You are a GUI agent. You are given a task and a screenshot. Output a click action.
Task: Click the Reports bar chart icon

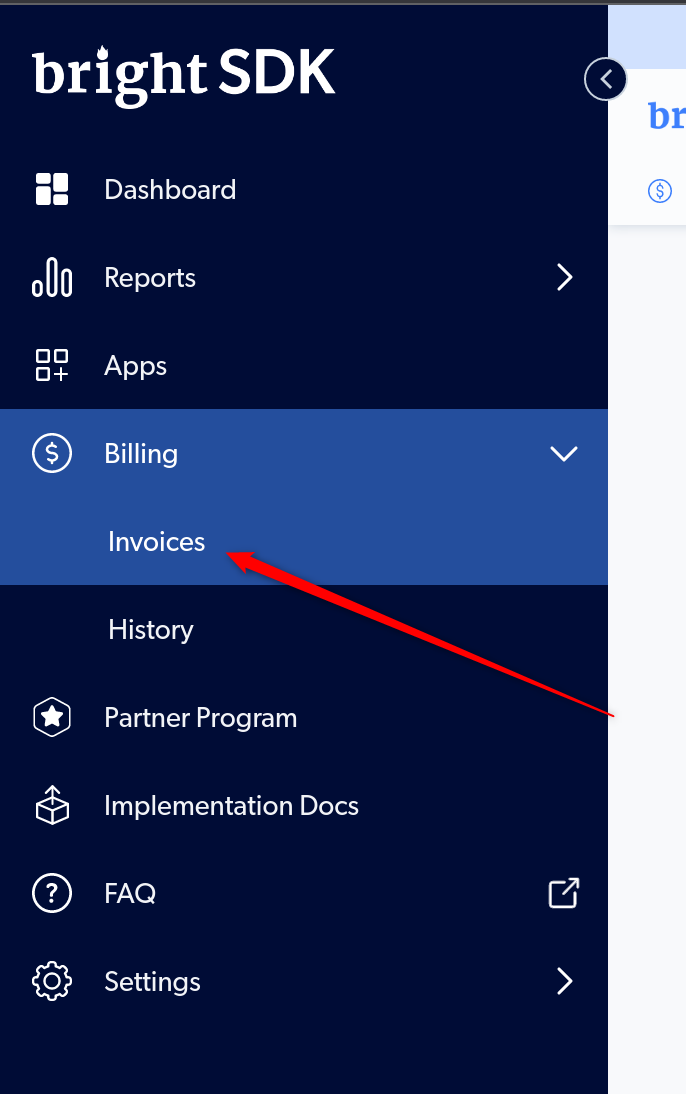click(52, 277)
